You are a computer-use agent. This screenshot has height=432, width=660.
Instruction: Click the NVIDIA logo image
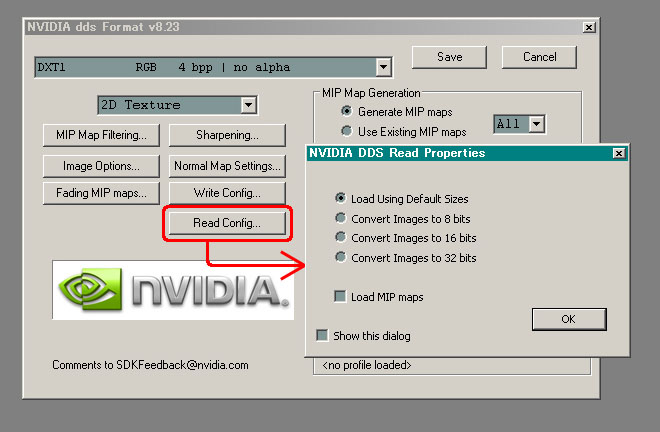pos(173,290)
